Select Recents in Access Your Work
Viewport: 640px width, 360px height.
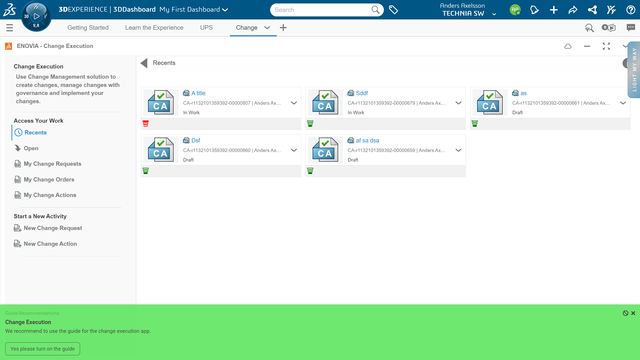point(36,133)
